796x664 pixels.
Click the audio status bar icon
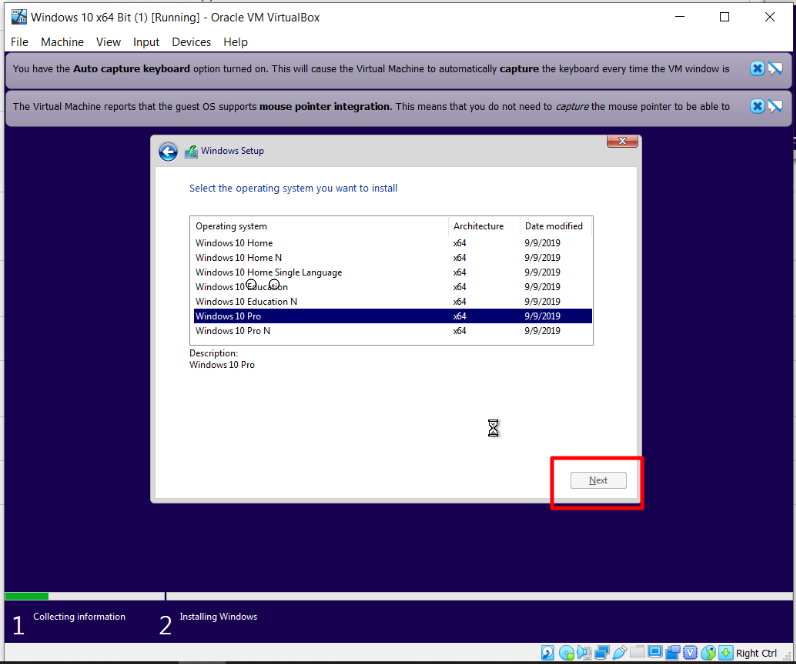pyautogui.click(x=584, y=653)
